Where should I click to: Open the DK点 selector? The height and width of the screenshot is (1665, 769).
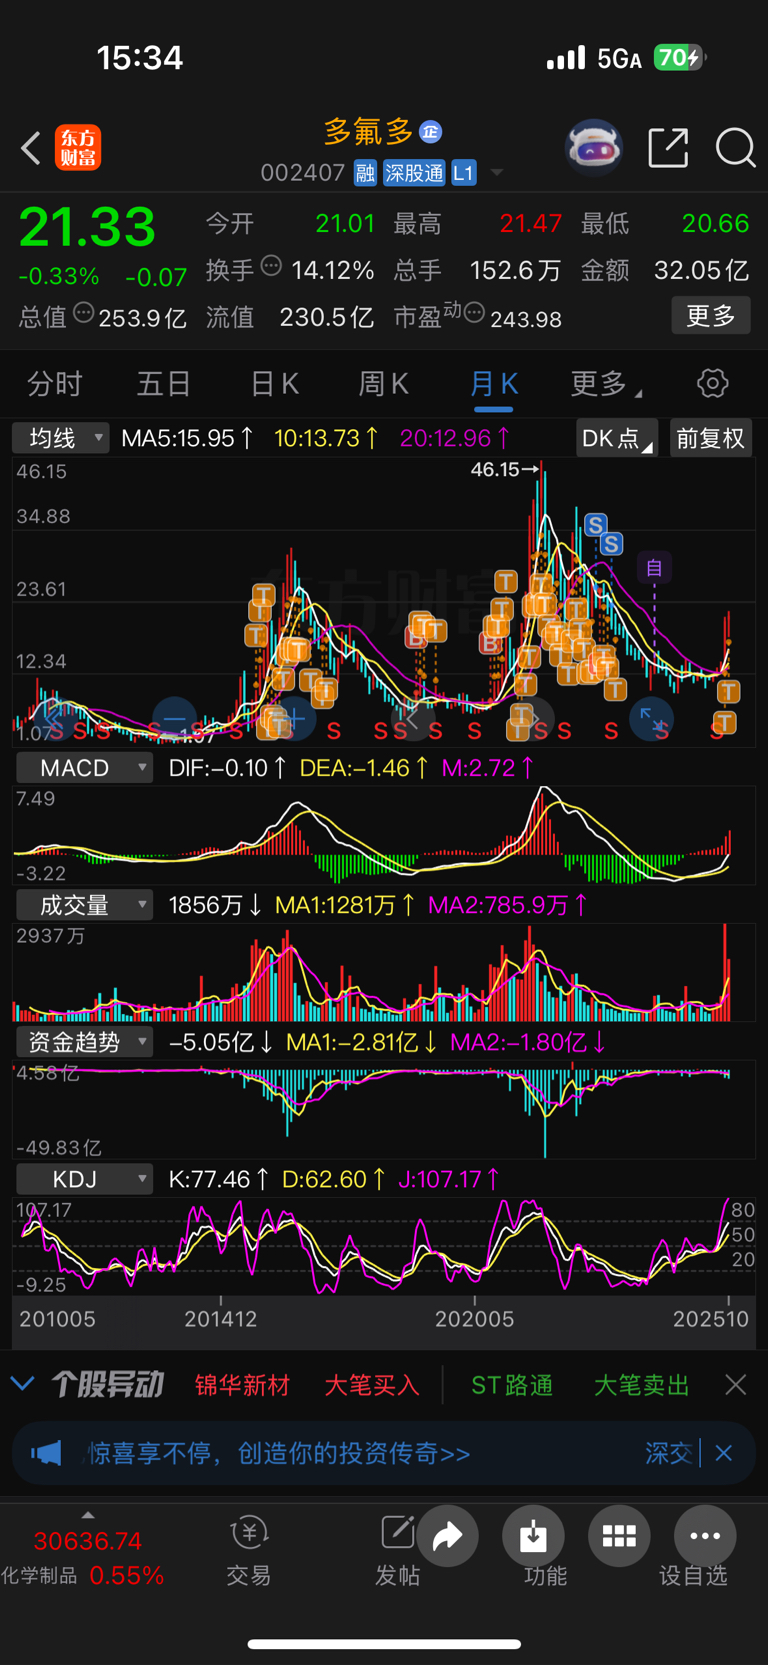[617, 438]
